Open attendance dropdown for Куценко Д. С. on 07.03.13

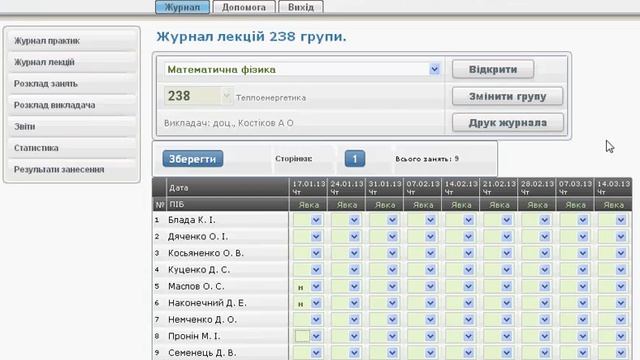(582, 270)
